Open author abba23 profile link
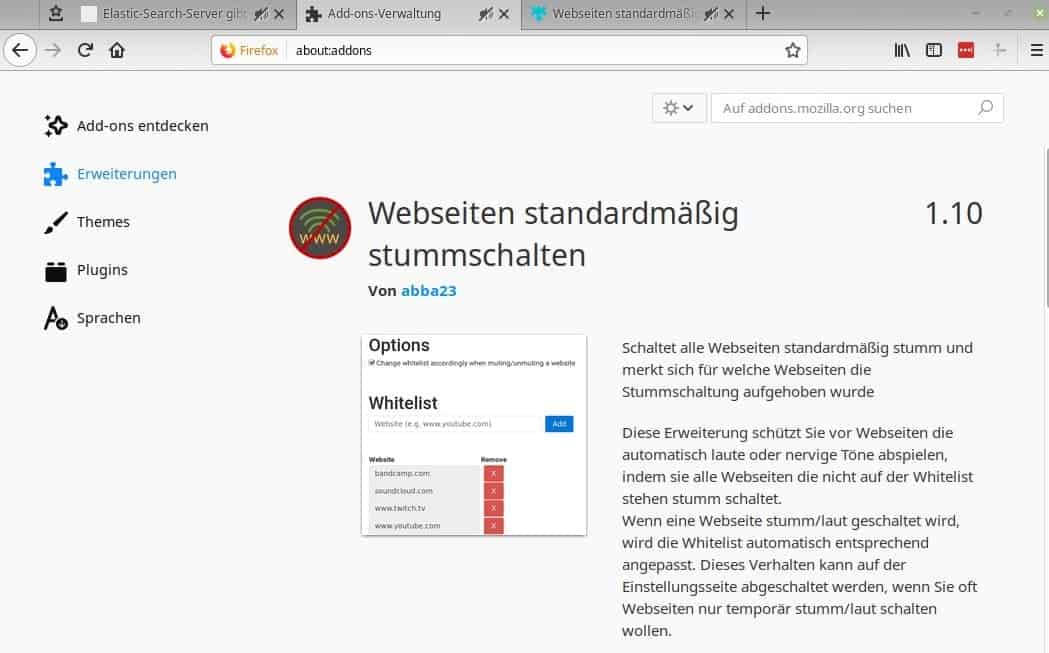1049x653 pixels. click(428, 291)
